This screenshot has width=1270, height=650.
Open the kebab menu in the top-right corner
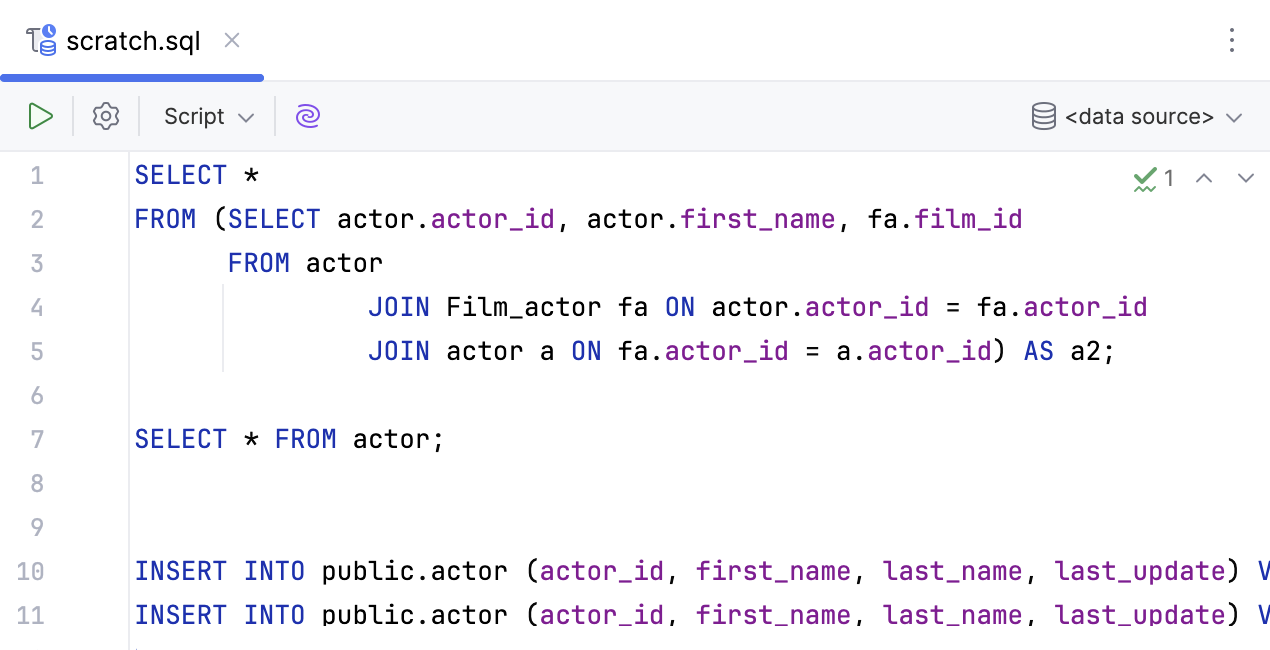point(1232,41)
